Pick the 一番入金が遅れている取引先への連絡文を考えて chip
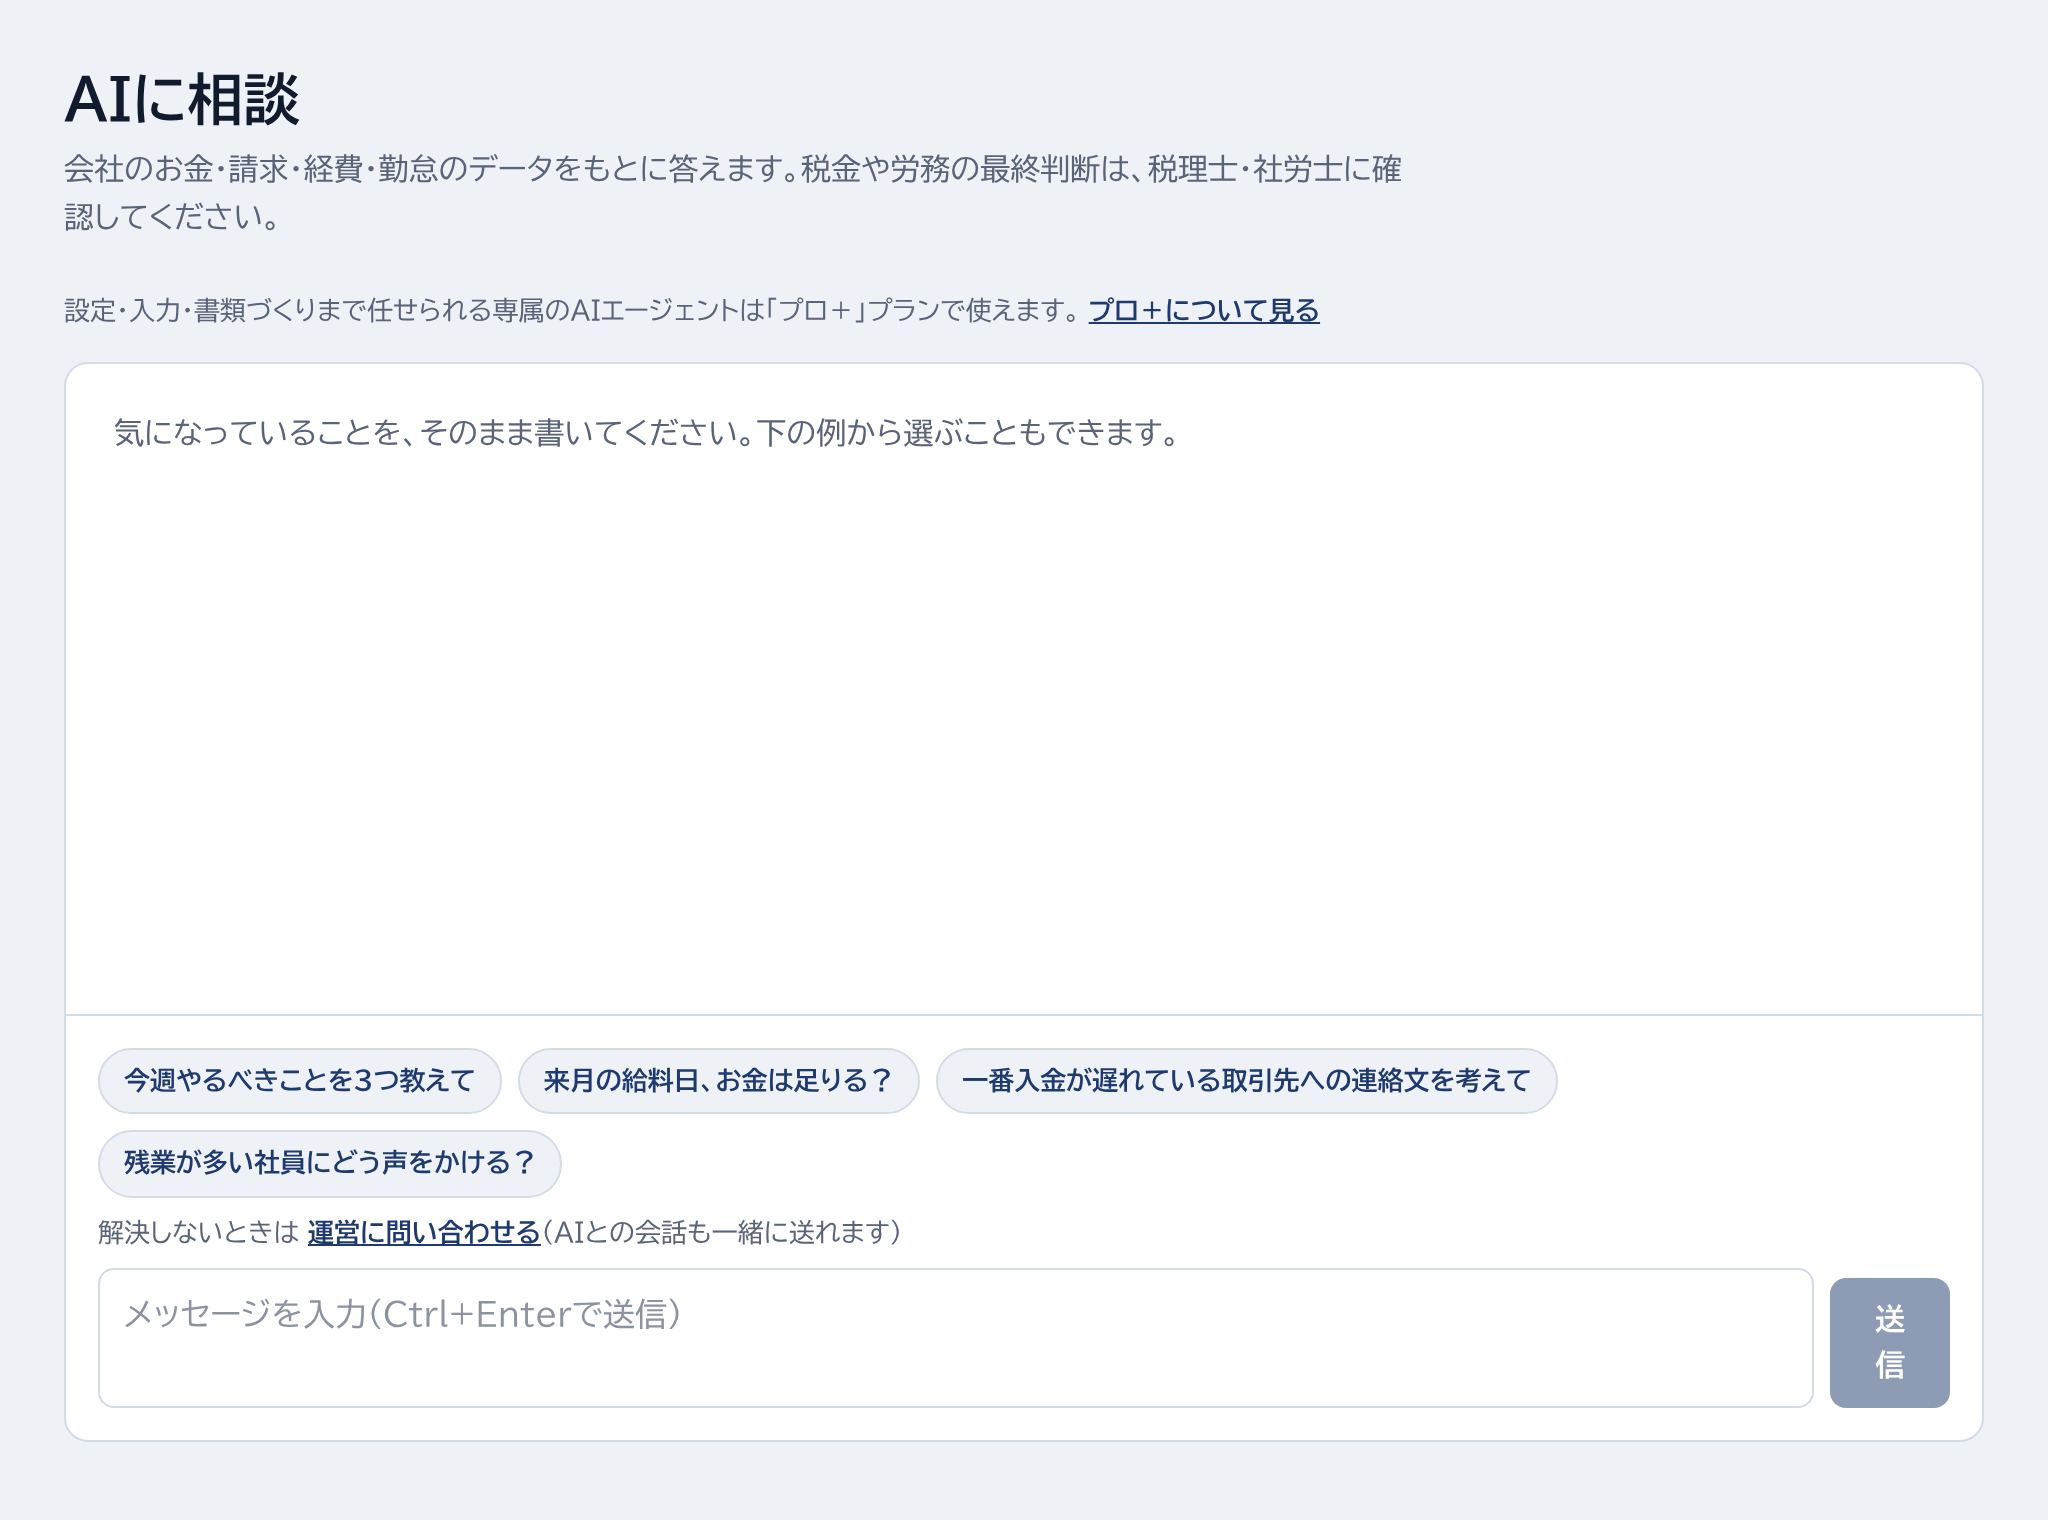2048x1520 pixels. click(1246, 1081)
